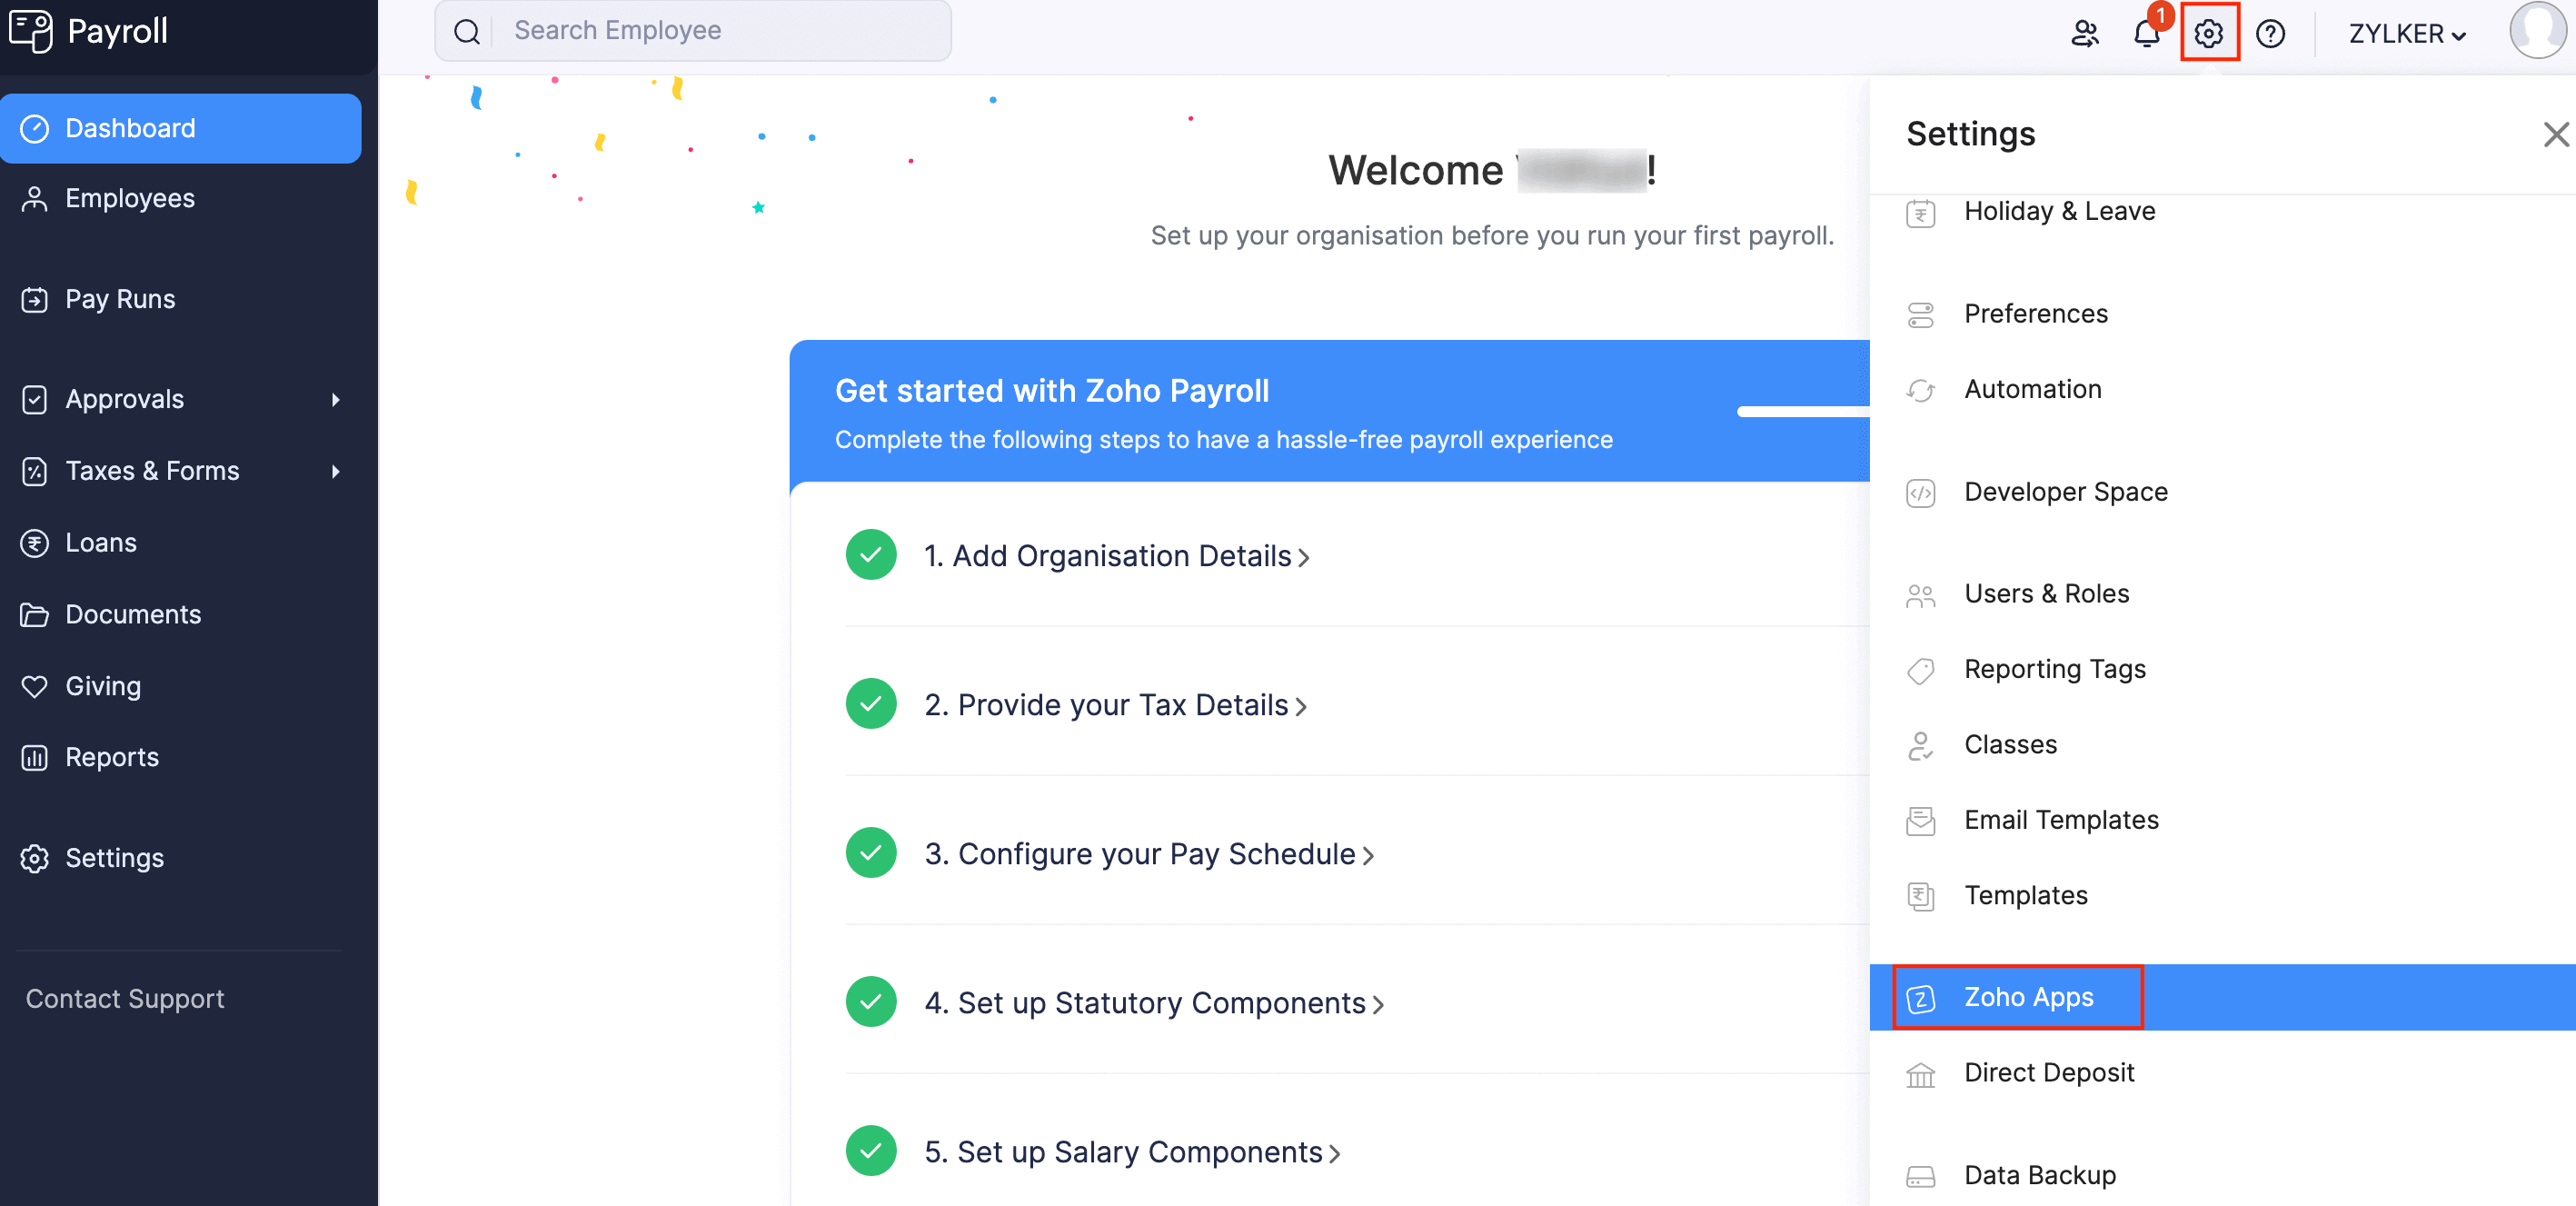Click the green check beside Configure your Pay Schedule
The width and height of the screenshot is (2576, 1206).
[x=870, y=853]
